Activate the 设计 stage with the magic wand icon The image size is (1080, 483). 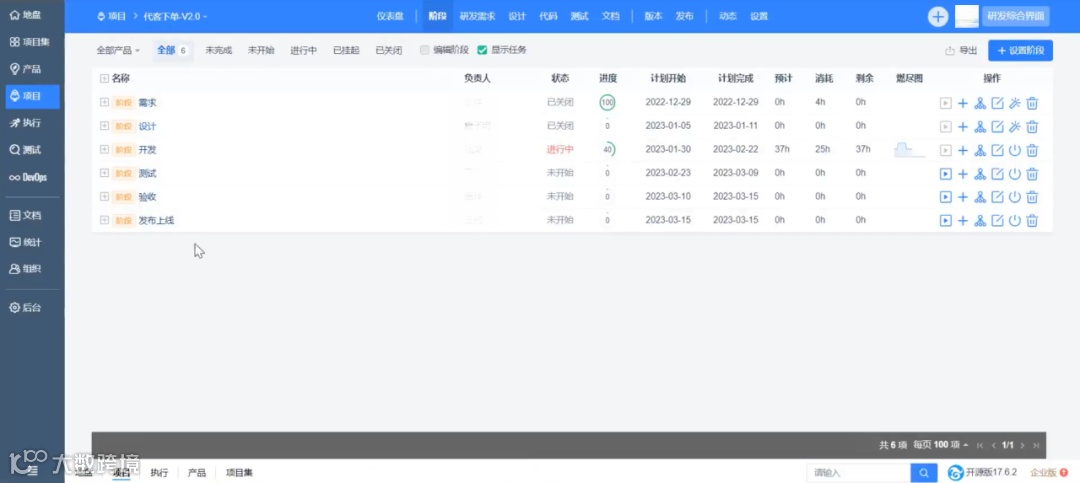point(1015,127)
